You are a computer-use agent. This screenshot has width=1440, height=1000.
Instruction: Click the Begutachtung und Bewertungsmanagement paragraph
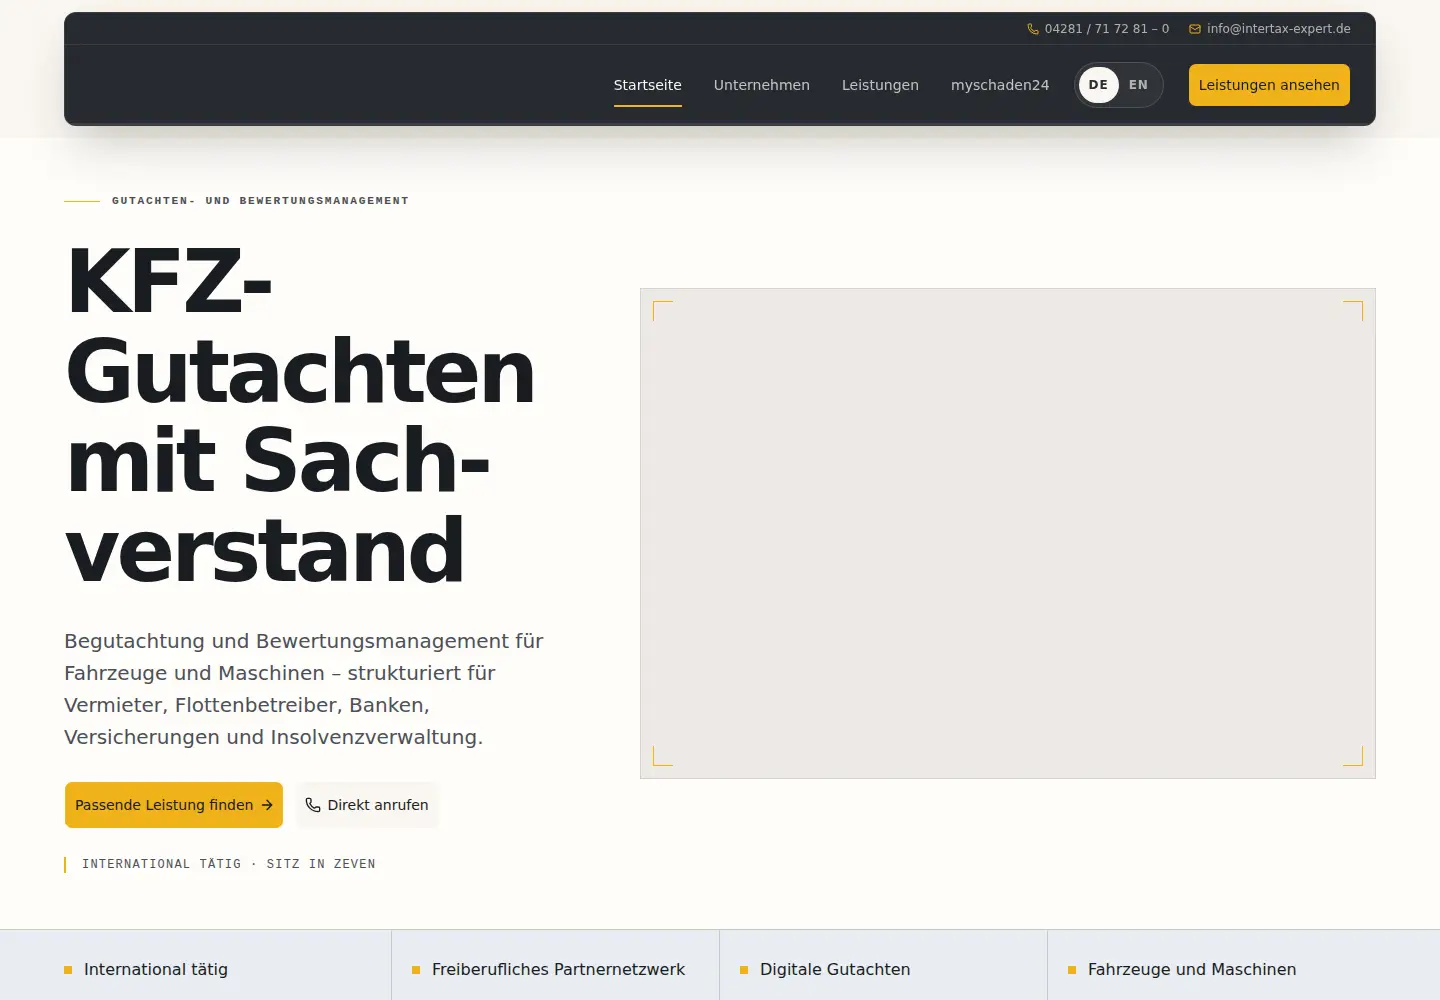point(305,689)
